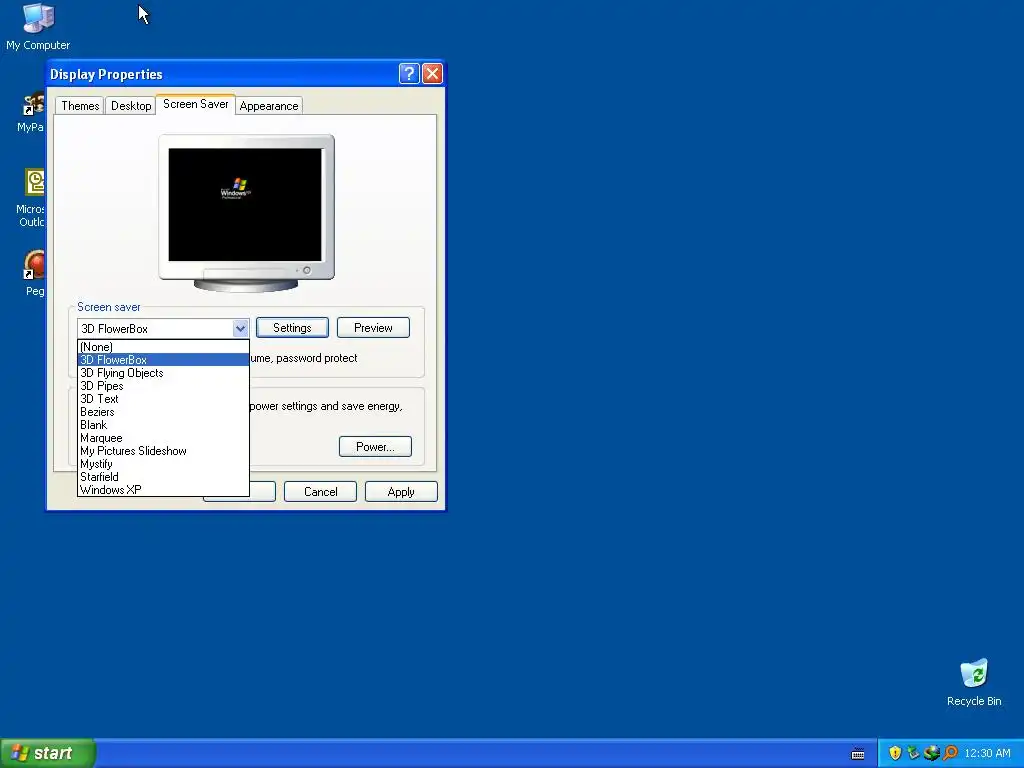The image size is (1024, 768).
Task: Open the Recycle Bin desktop icon
Action: pyautogui.click(x=974, y=682)
